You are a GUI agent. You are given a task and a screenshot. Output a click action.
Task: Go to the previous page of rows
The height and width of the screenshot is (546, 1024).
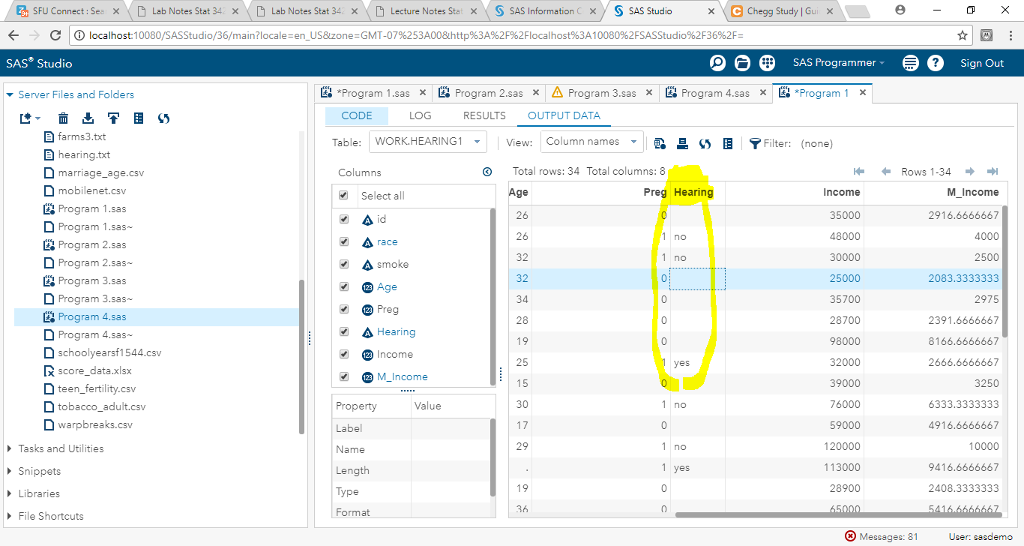click(x=886, y=171)
